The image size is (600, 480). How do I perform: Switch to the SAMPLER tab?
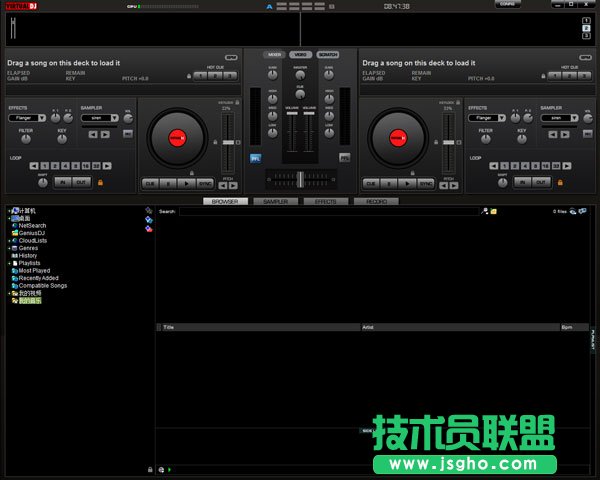tap(276, 201)
